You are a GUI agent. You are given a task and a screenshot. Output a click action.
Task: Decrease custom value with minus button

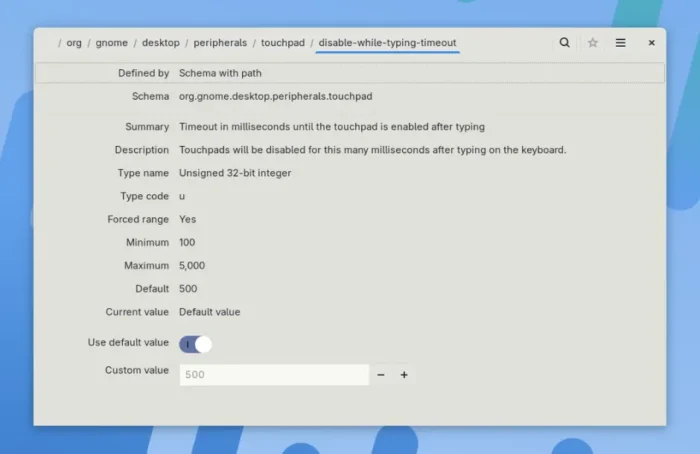(x=381, y=375)
